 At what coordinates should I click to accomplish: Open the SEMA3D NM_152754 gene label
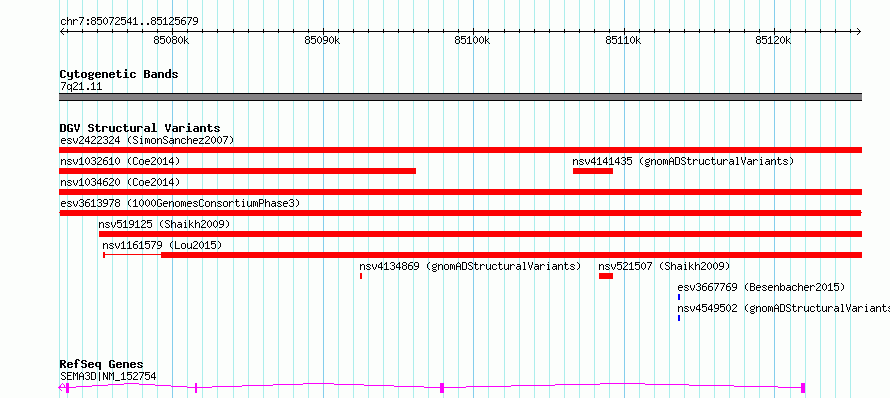click(x=108, y=376)
